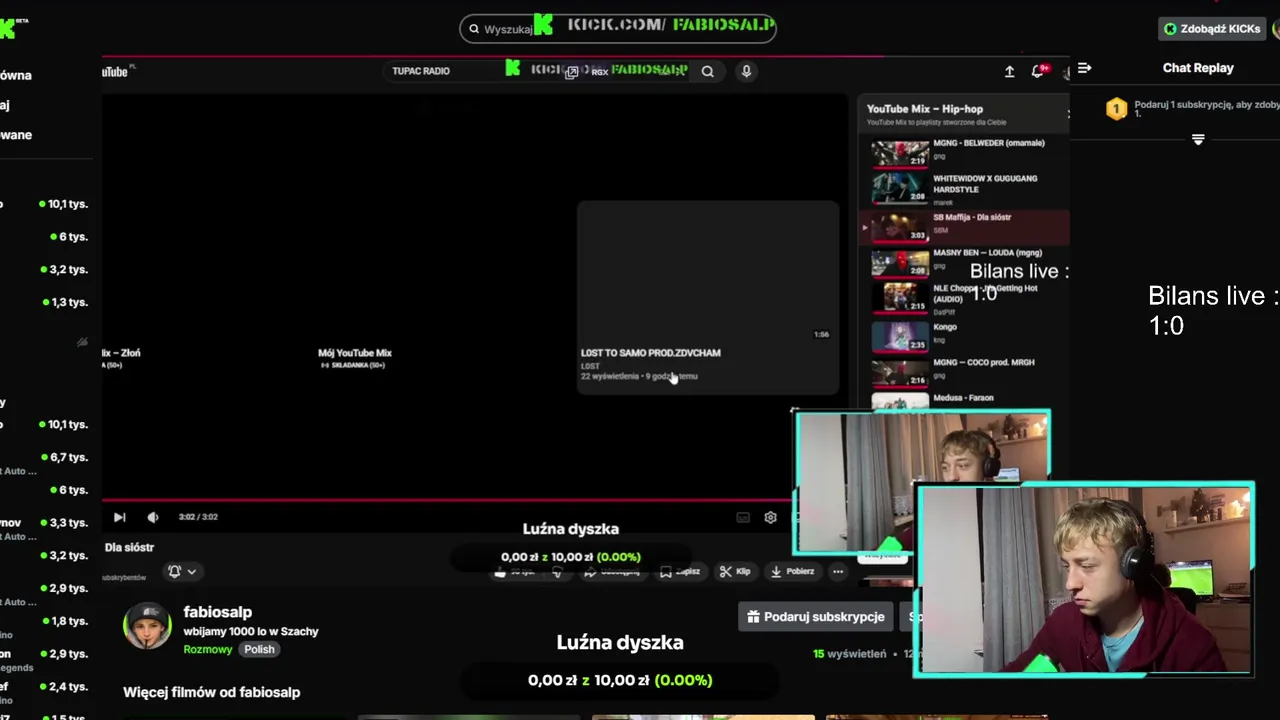Open subscription notification bell dropdown

point(181,571)
